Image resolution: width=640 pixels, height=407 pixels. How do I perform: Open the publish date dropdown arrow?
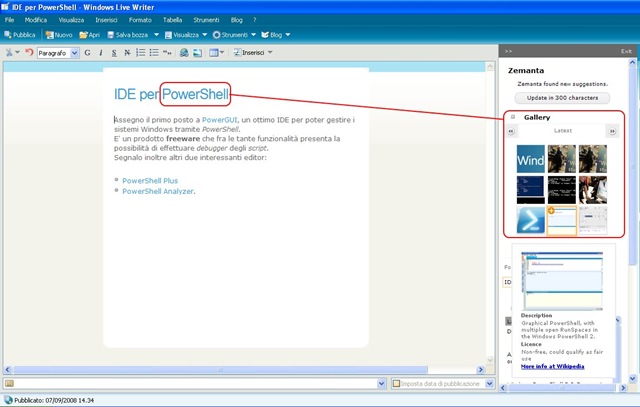pyautogui.click(x=489, y=384)
